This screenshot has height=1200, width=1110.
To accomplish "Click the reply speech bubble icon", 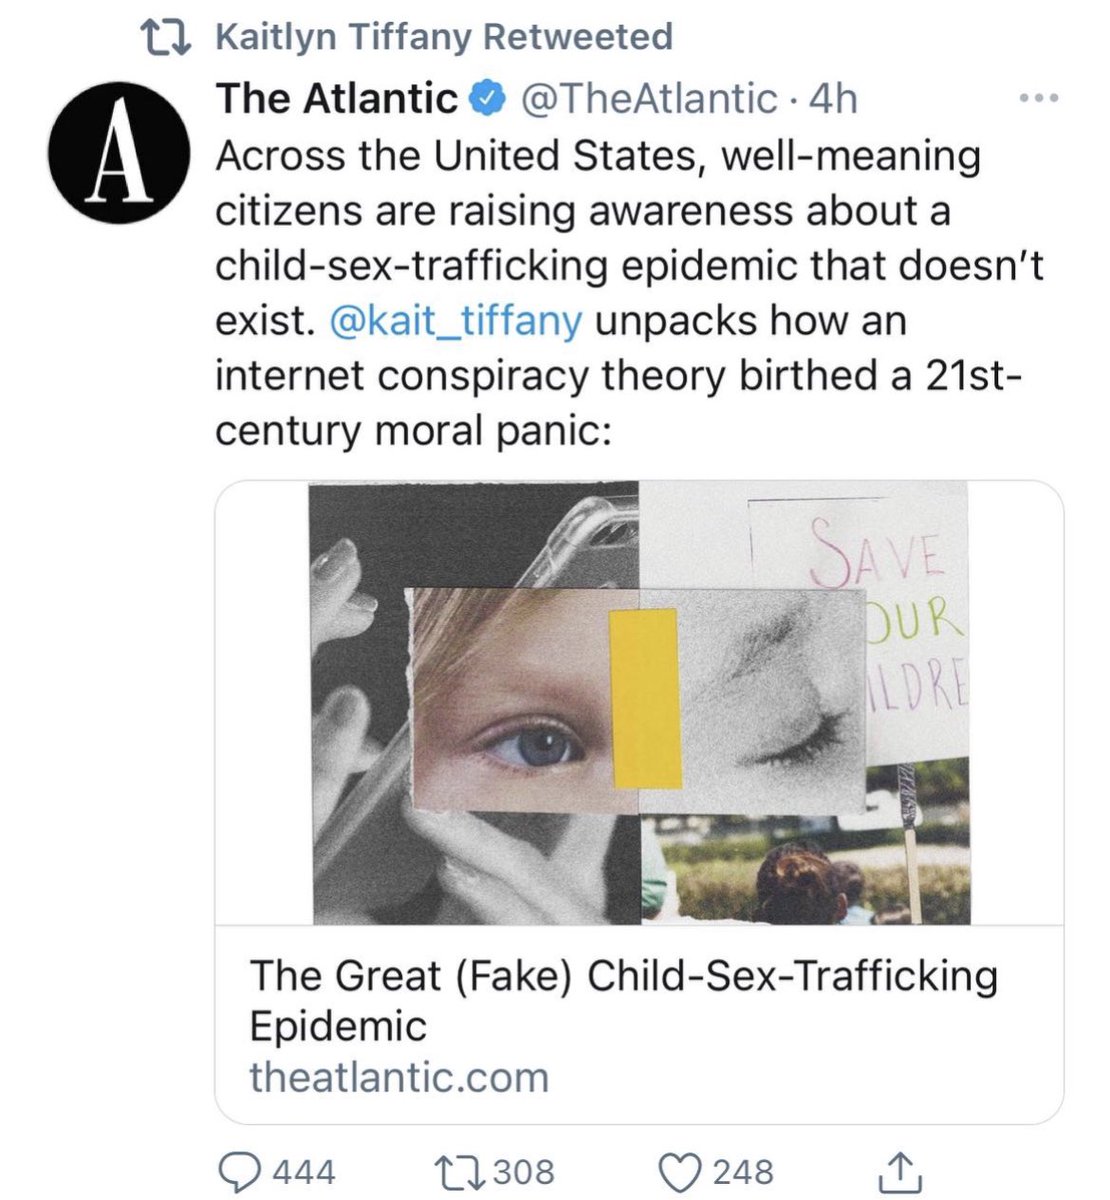I will click(x=238, y=1170).
